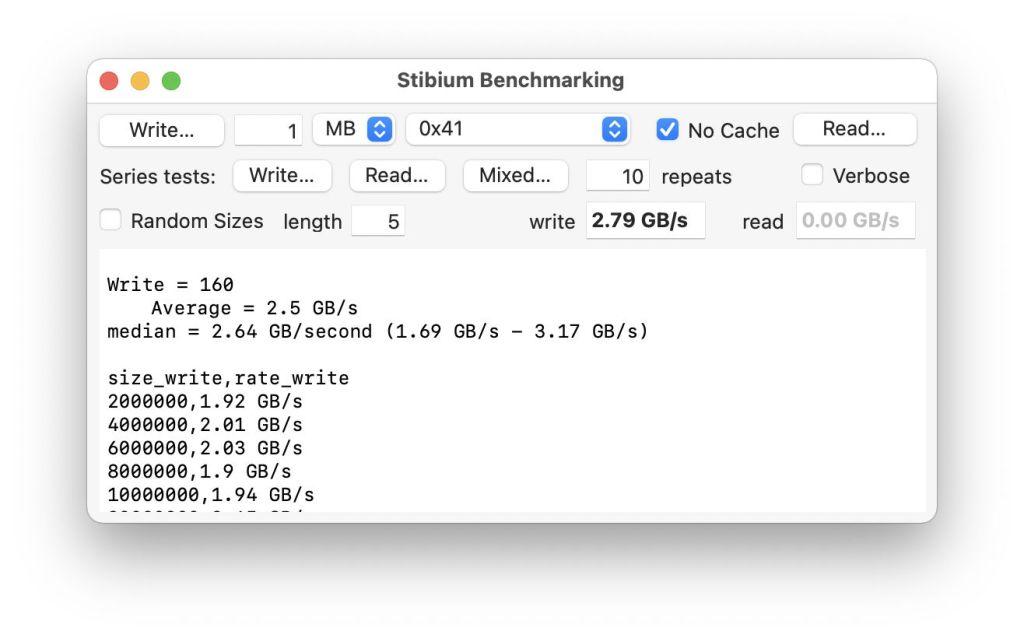Click the median result line in output
Viewport: 1024px width, 638px height.
(377, 331)
